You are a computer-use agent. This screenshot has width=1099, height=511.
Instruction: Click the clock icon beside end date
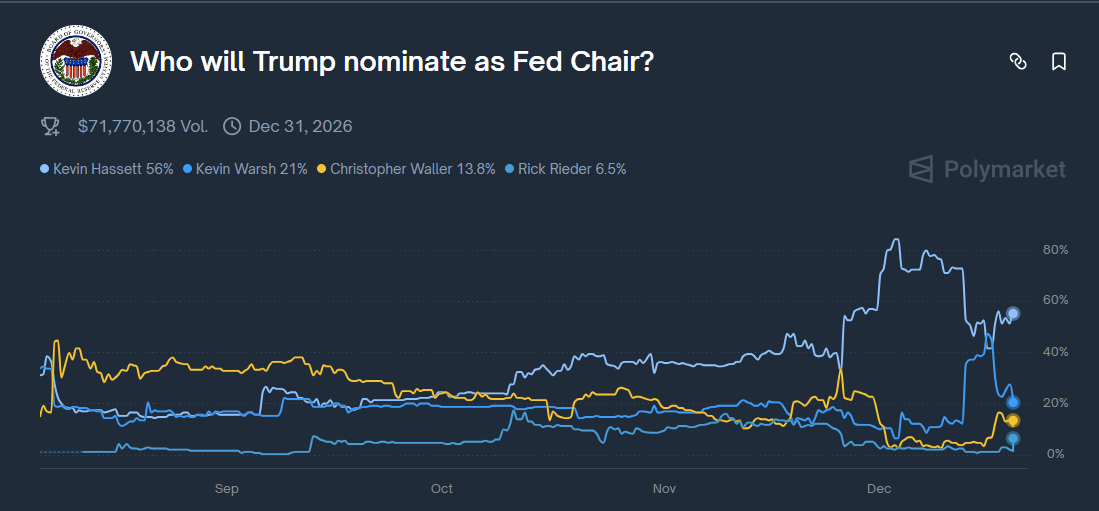click(x=232, y=126)
